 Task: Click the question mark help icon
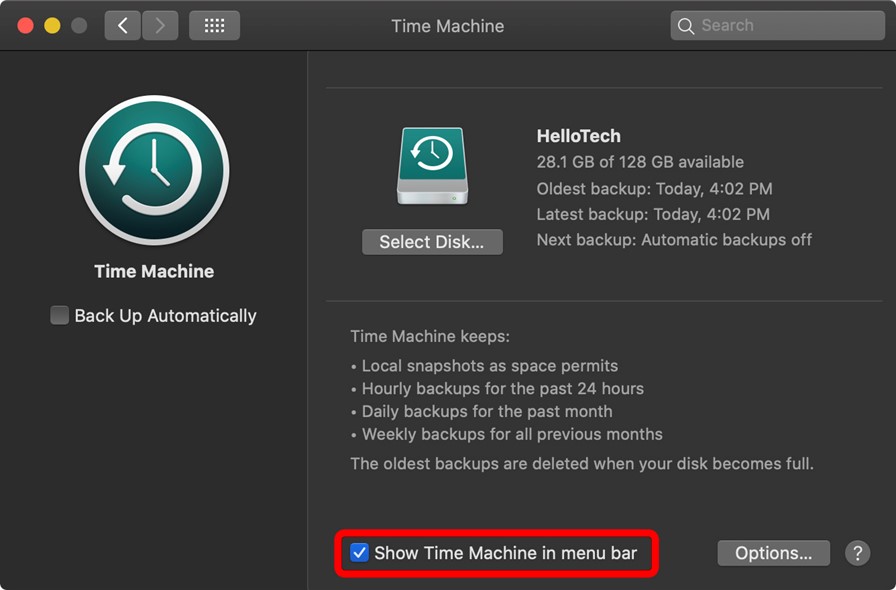857,553
